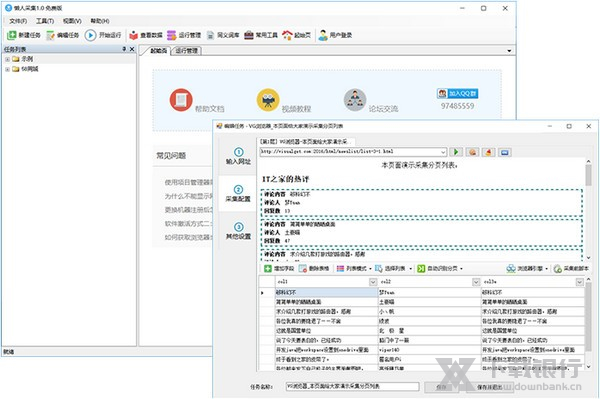Image resolution: width=600 pixels, height=399 pixels.
Task: Click the Browser Engine (浏览器引擎) icon
Action: tap(511, 269)
